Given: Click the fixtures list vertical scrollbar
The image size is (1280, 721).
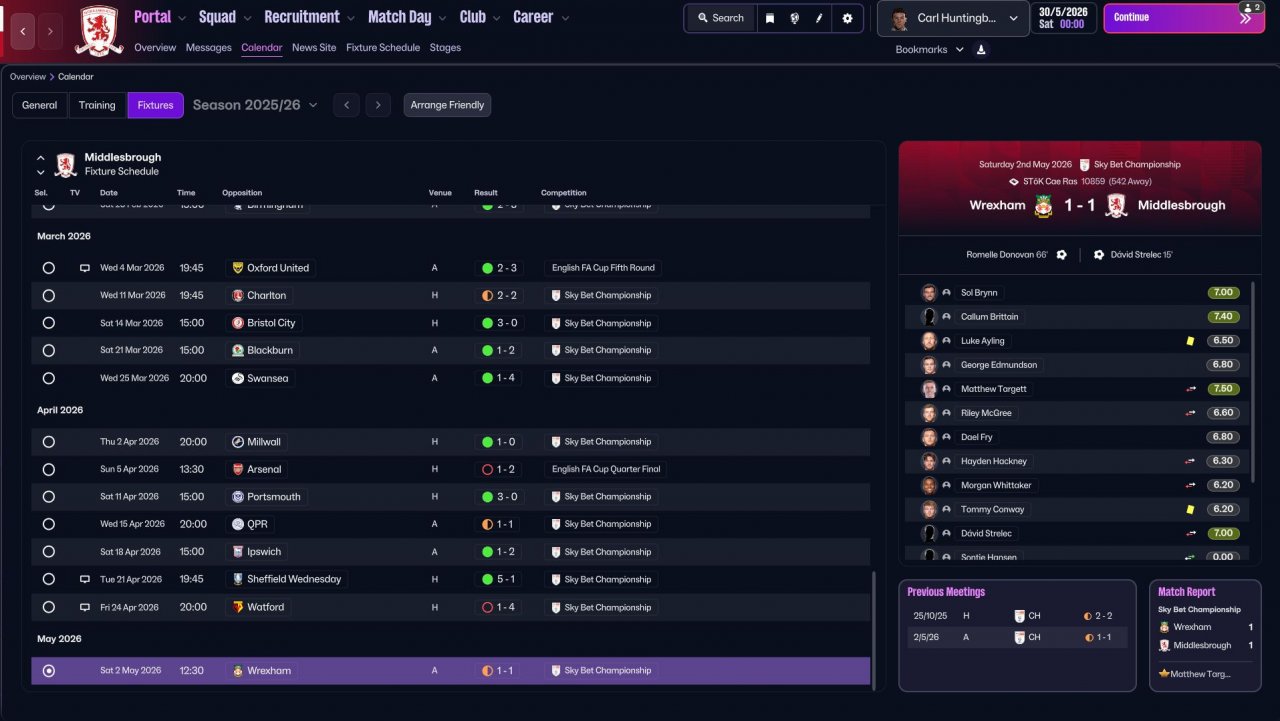Looking at the screenshot, I should (x=874, y=630).
